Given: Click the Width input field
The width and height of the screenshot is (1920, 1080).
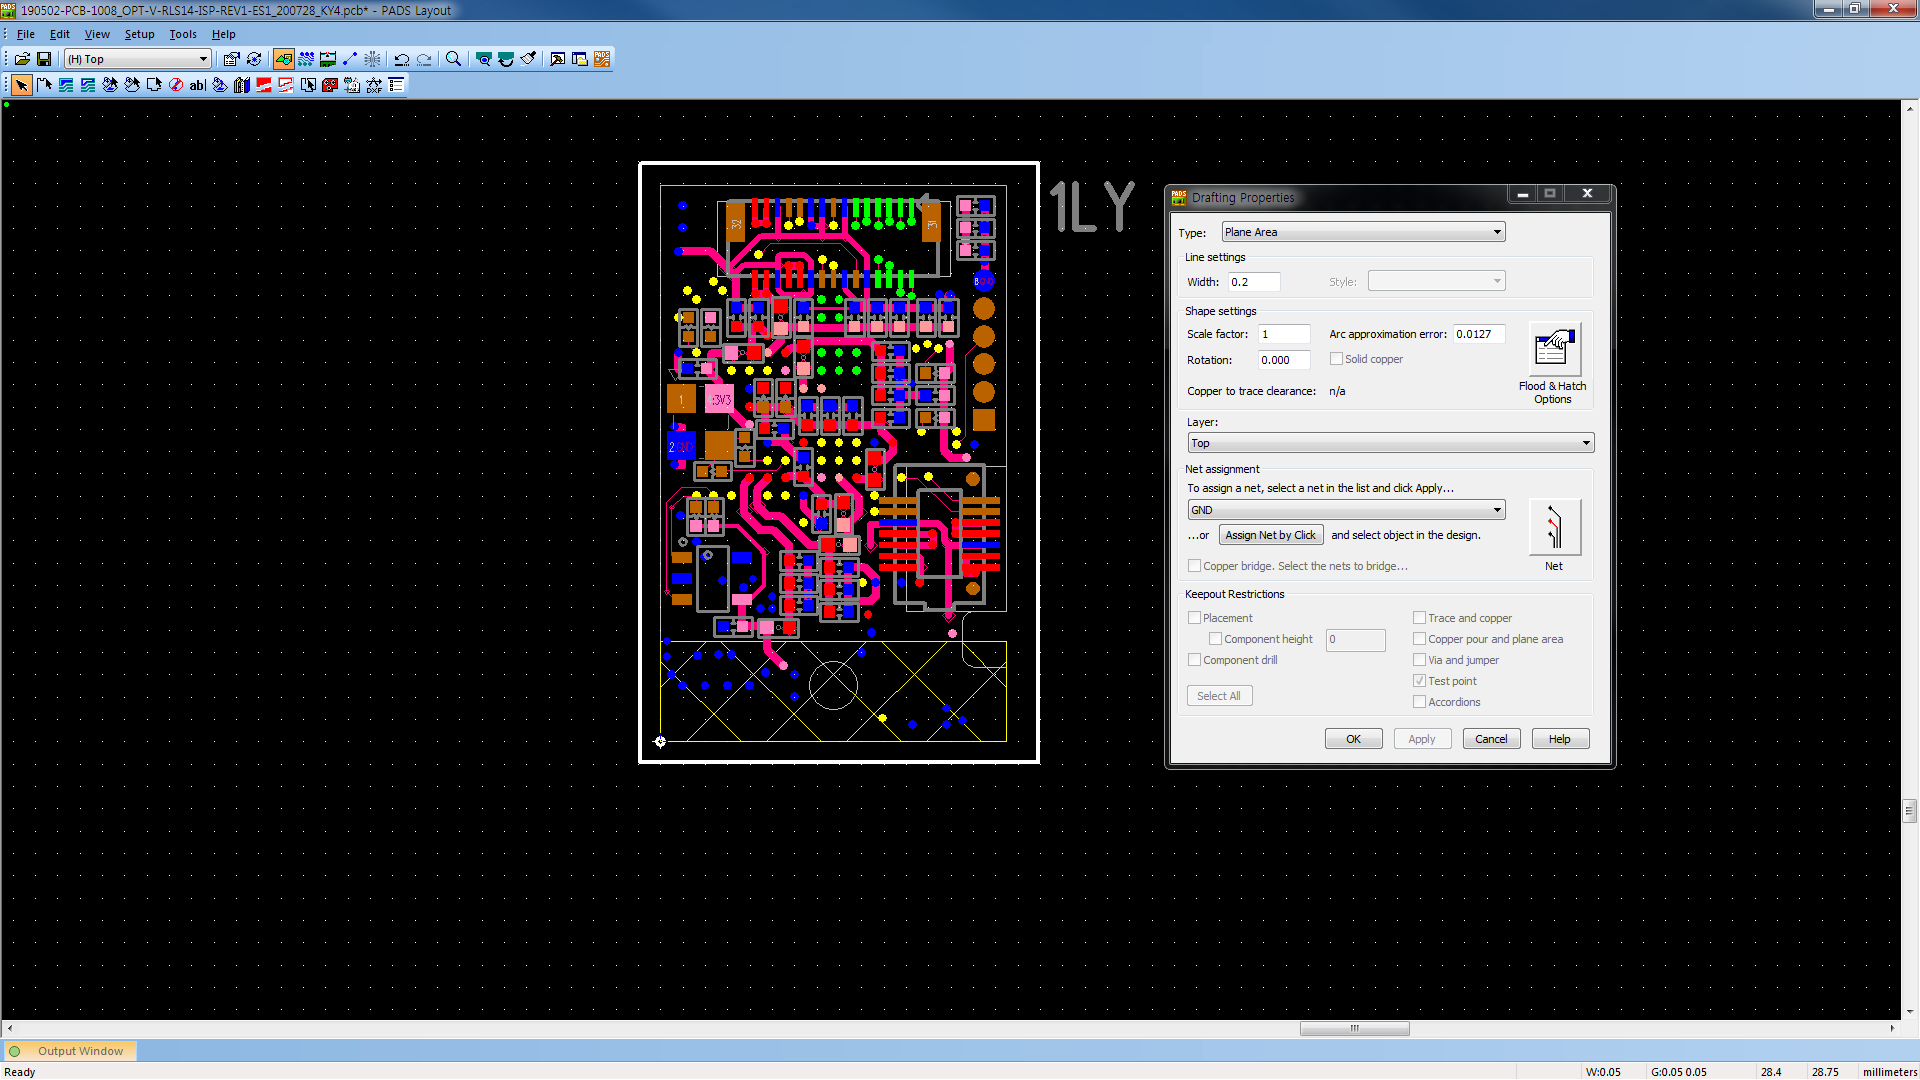Looking at the screenshot, I should tap(1254, 282).
